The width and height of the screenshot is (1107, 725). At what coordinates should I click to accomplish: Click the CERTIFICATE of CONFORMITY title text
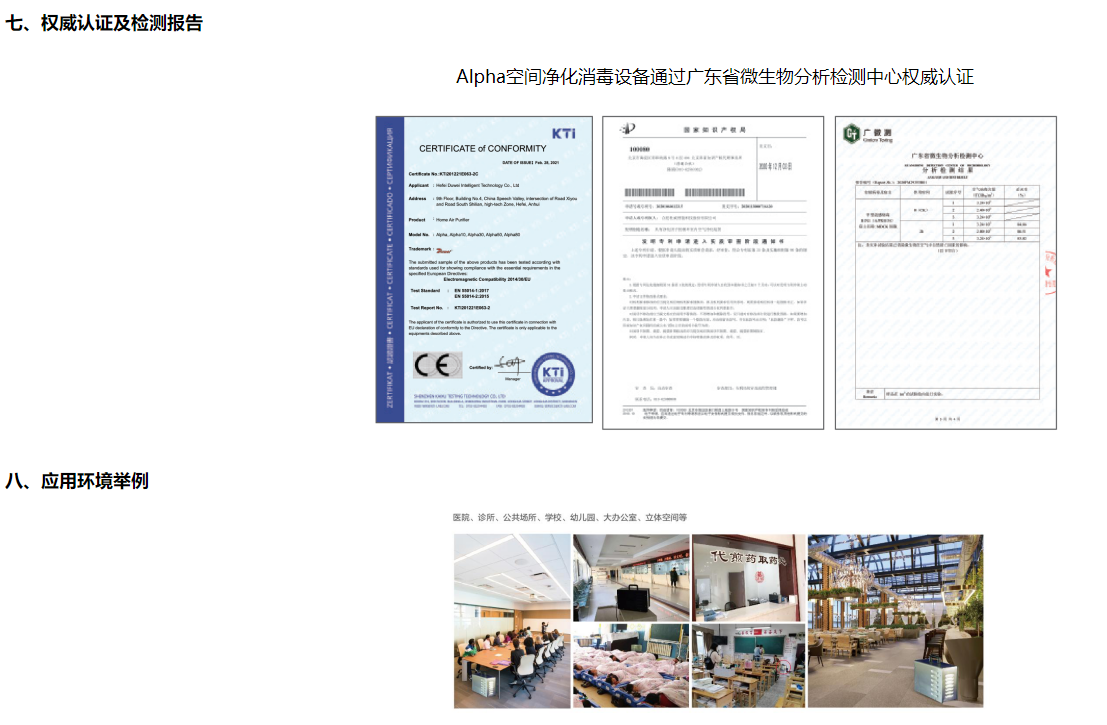pyautogui.click(x=482, y=149)
